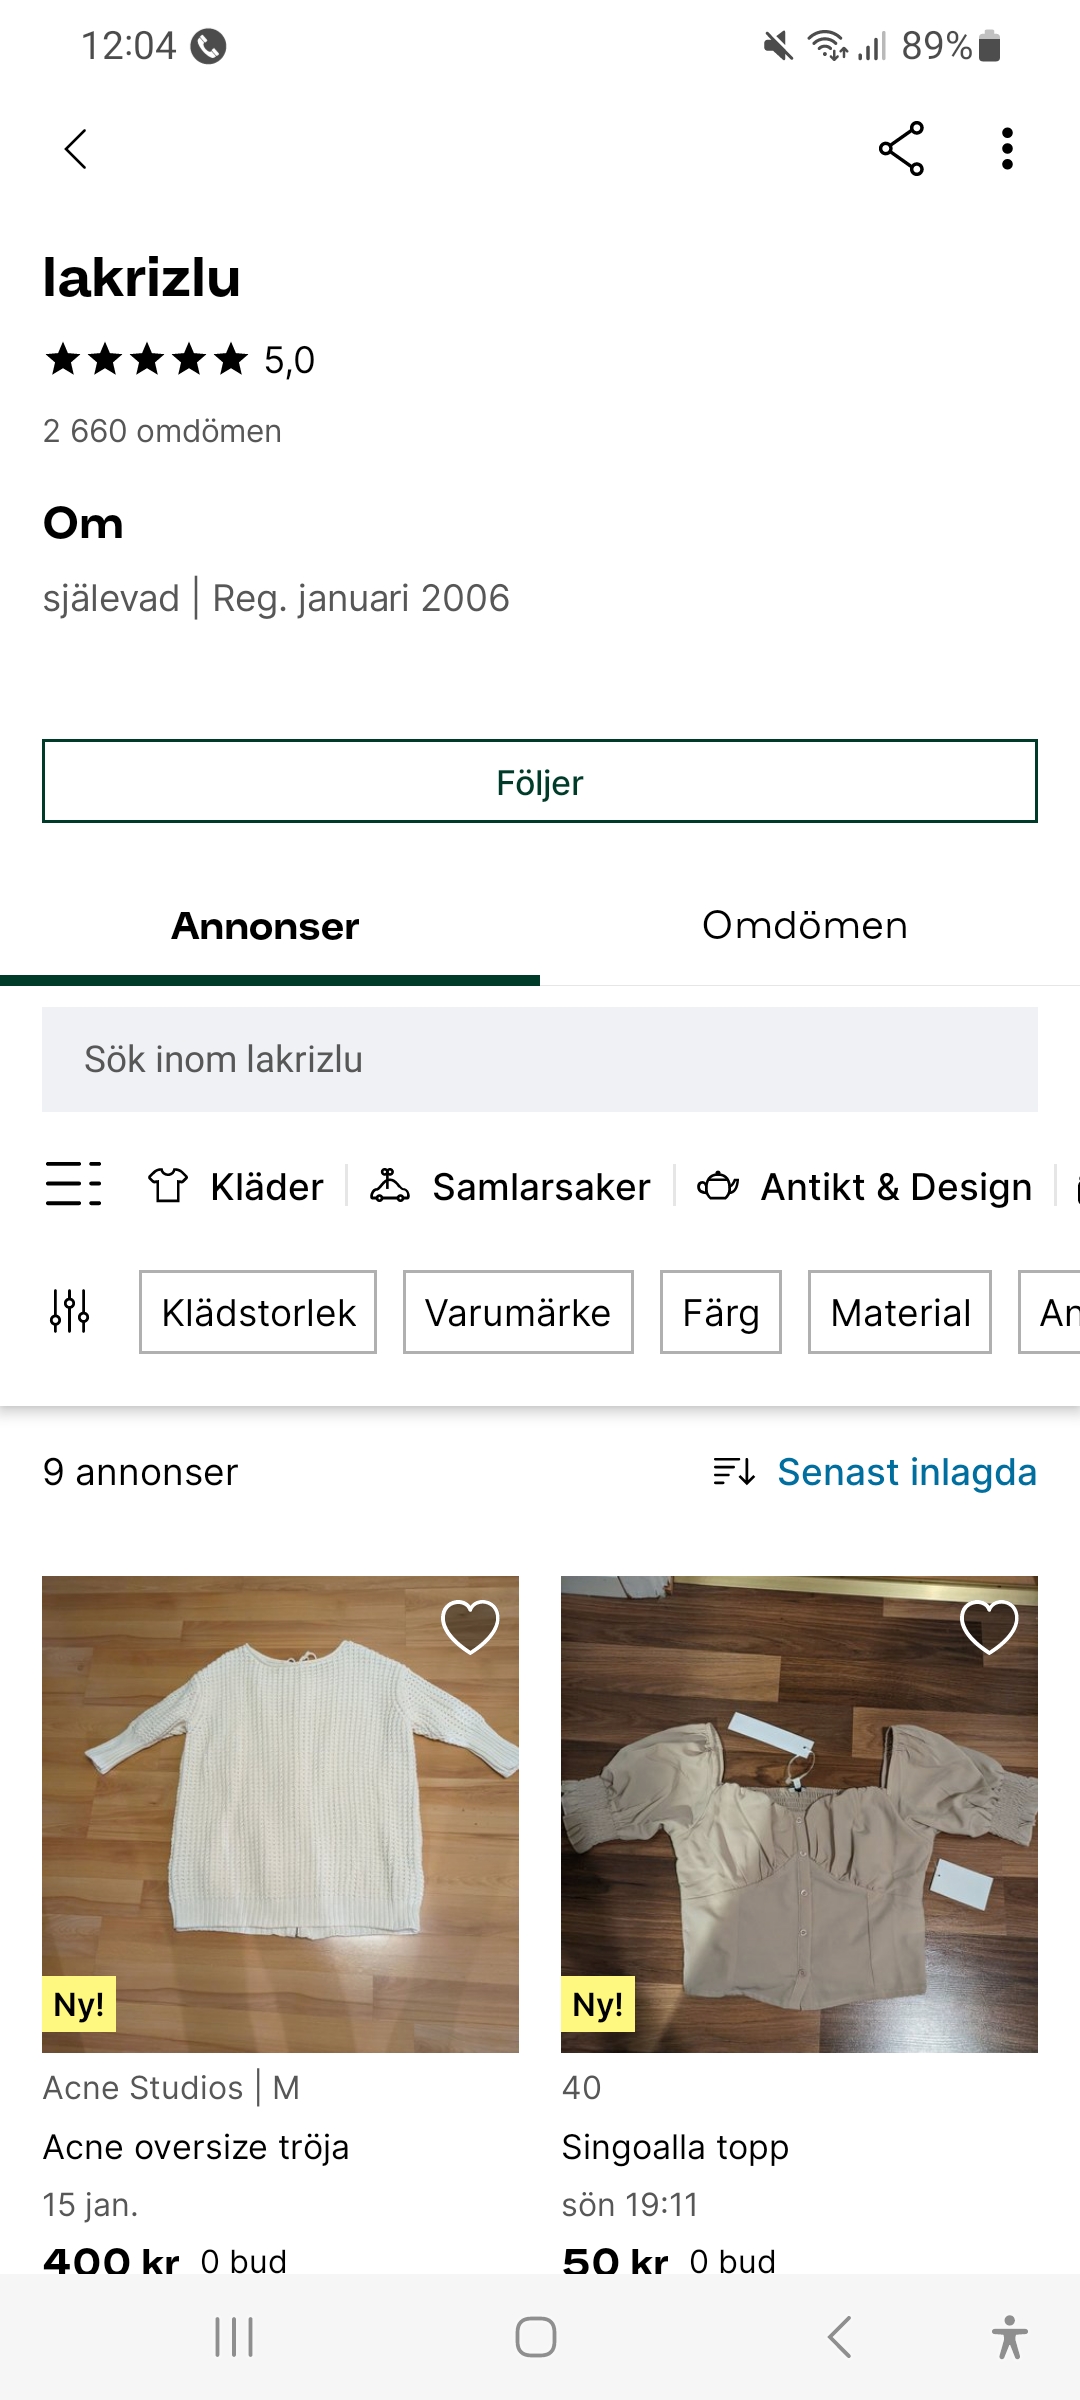Viewport: 1080px width, 2400px height.
Task: Filter by Samlarsaker category
Action: (511, 1187)
